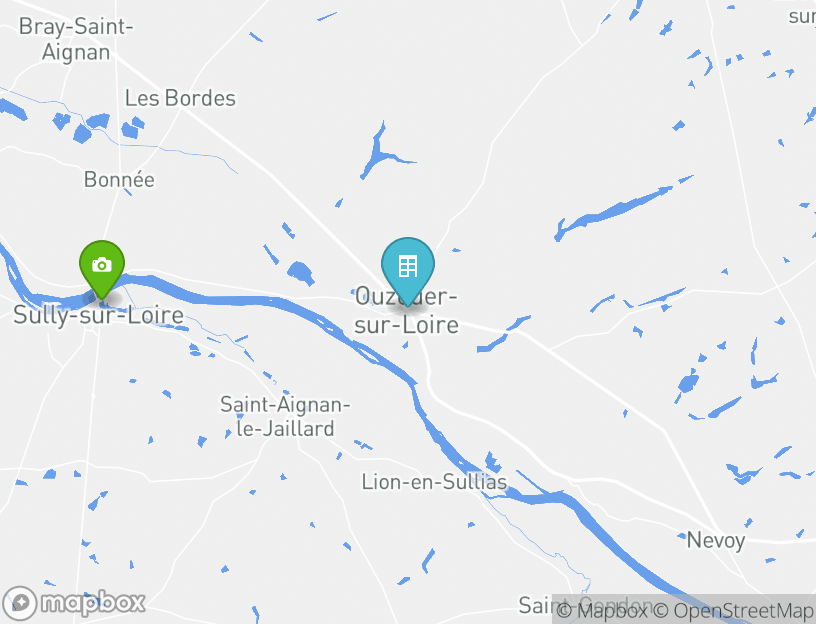Select the Lion-en-Sullias place label
The width and height of the screenshot is (816, 624).
(x=434, y=482)
